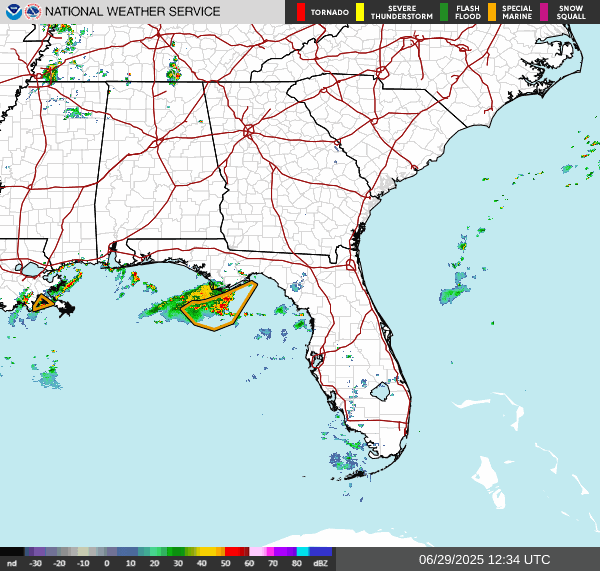Viewport: 600px width, 571px height.
Task: Click the NOAA logo icon
Action: [x=14, y=11]
